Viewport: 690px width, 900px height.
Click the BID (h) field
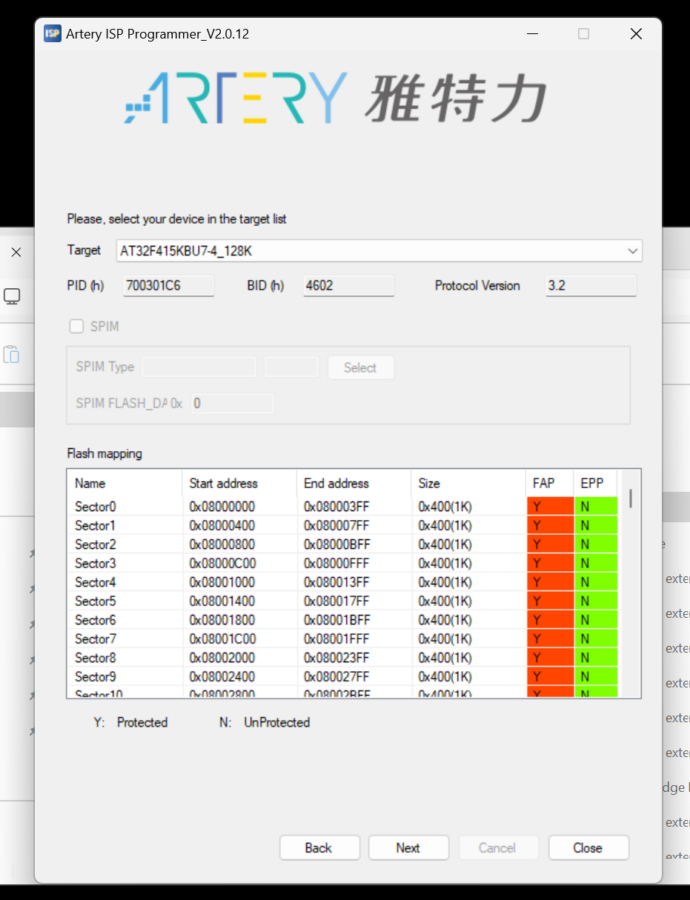348,286
